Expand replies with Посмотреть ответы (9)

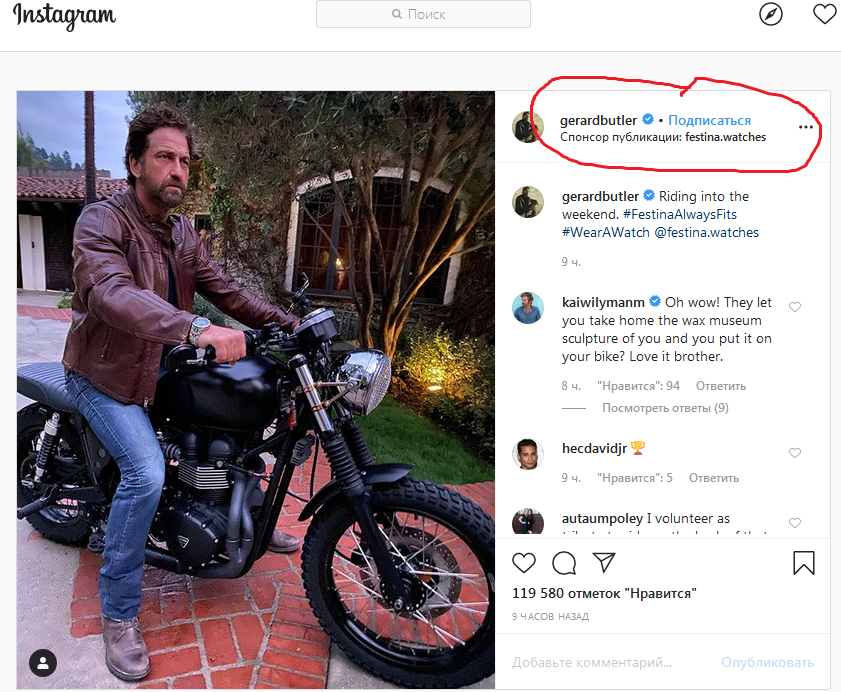tap(665, 408)
